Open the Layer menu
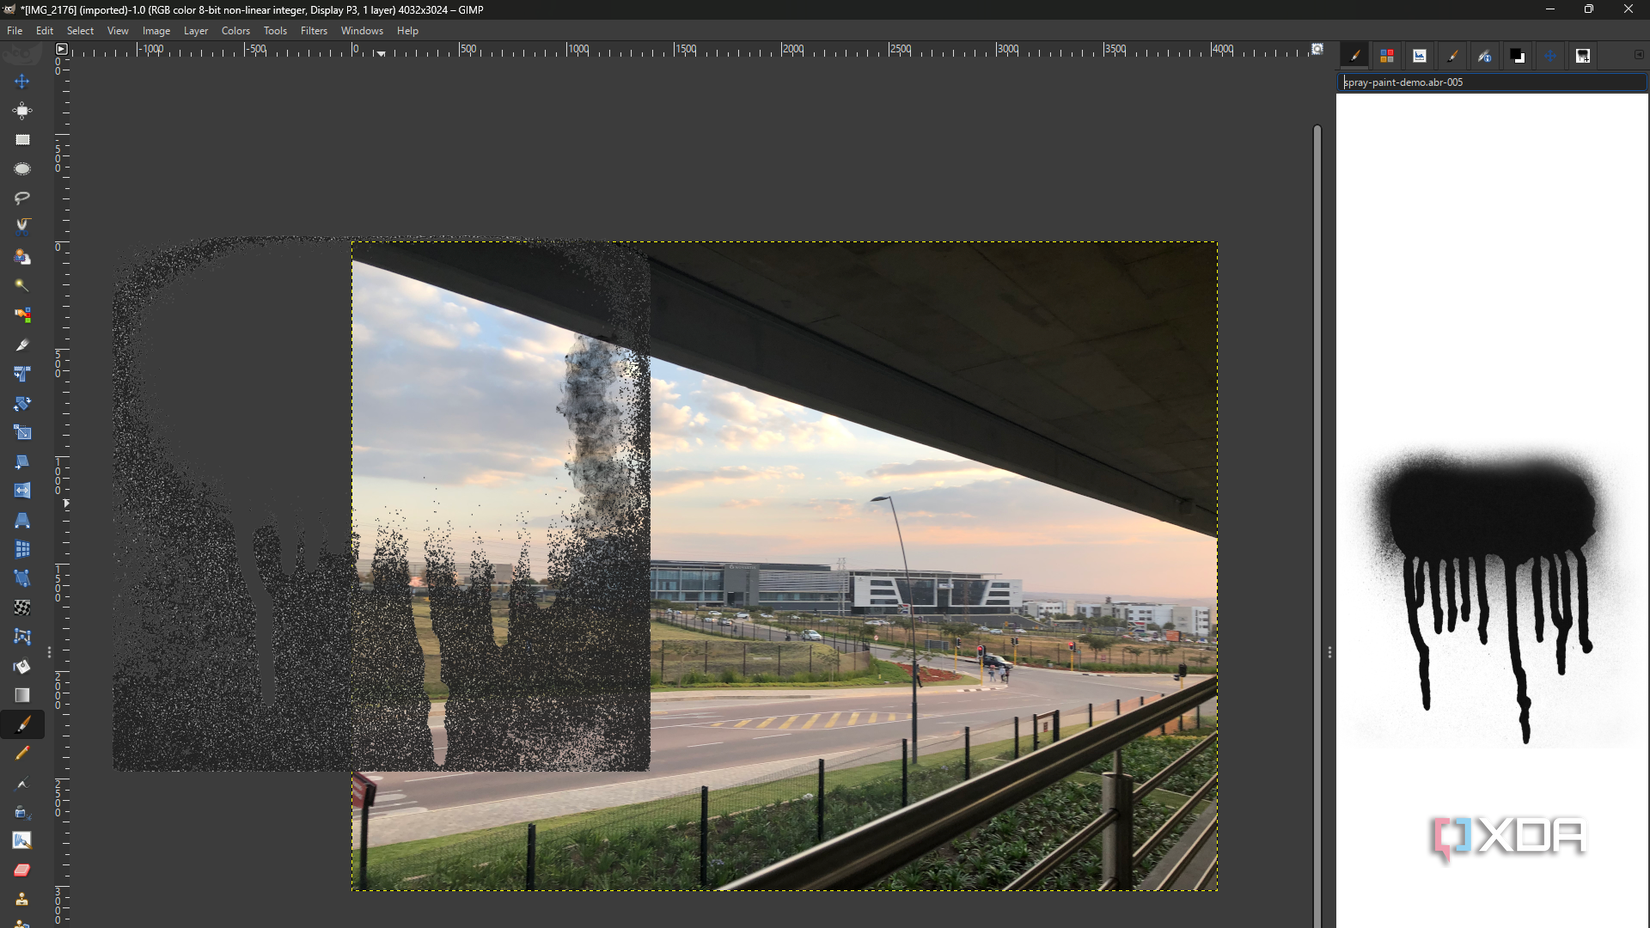Screen dimensions: 1650x928 (x=196, y=31)
